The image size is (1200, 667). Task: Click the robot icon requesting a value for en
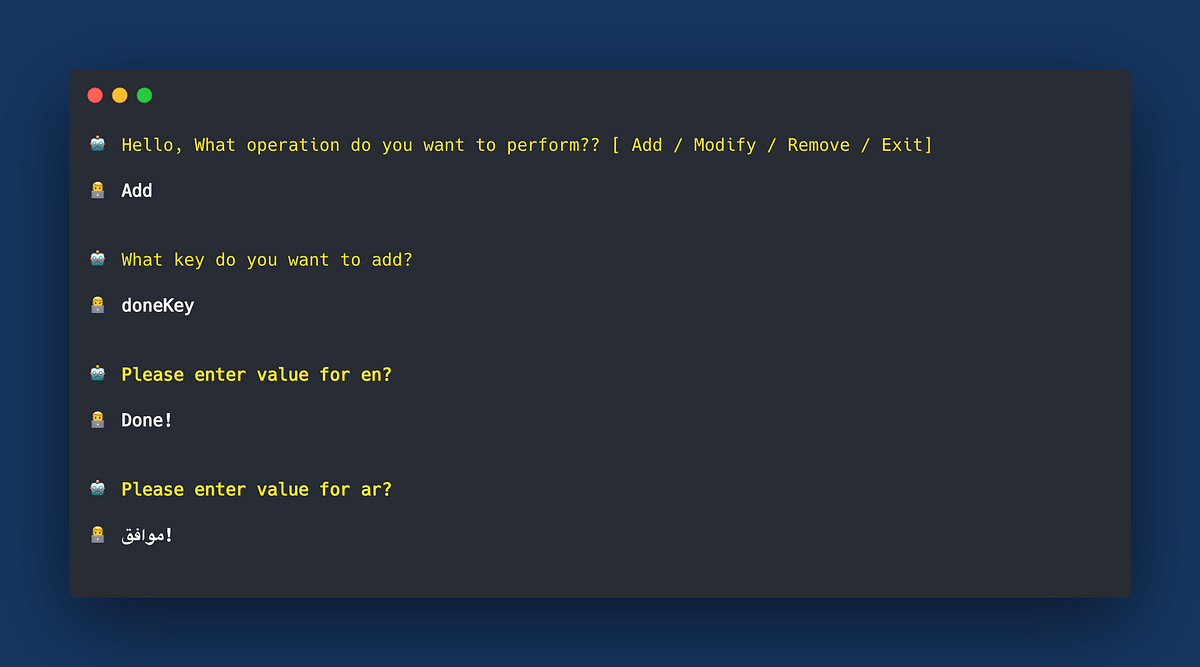(x=96, y=373)
